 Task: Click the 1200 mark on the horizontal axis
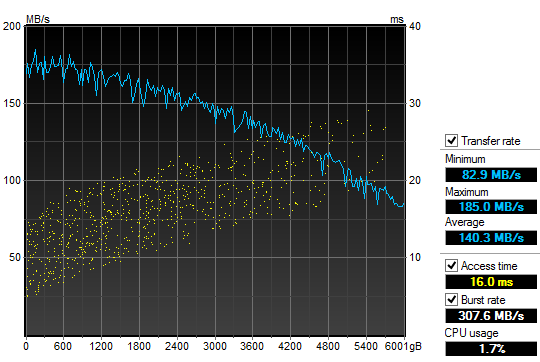[101, 346]
